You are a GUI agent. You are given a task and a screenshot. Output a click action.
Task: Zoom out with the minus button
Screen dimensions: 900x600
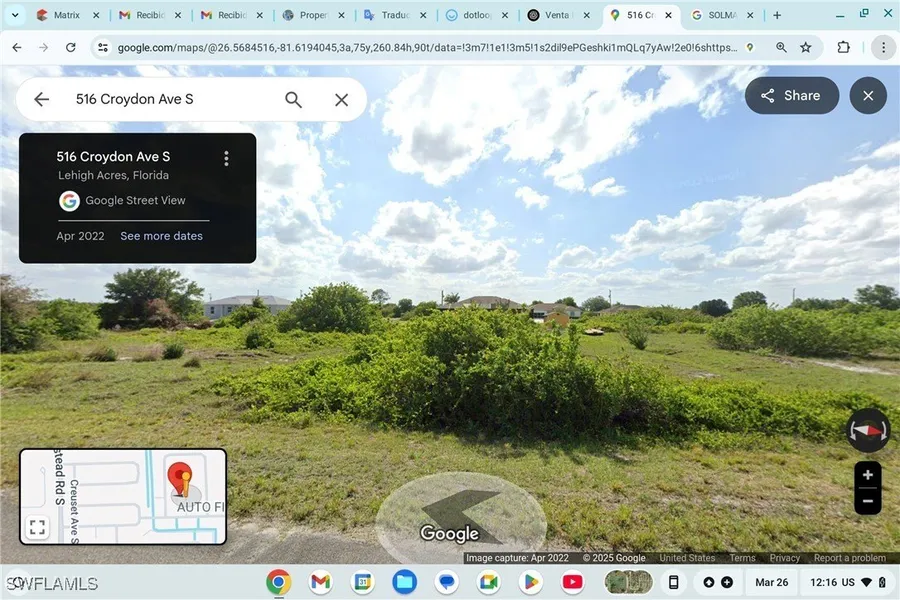(x=868, y=501)
